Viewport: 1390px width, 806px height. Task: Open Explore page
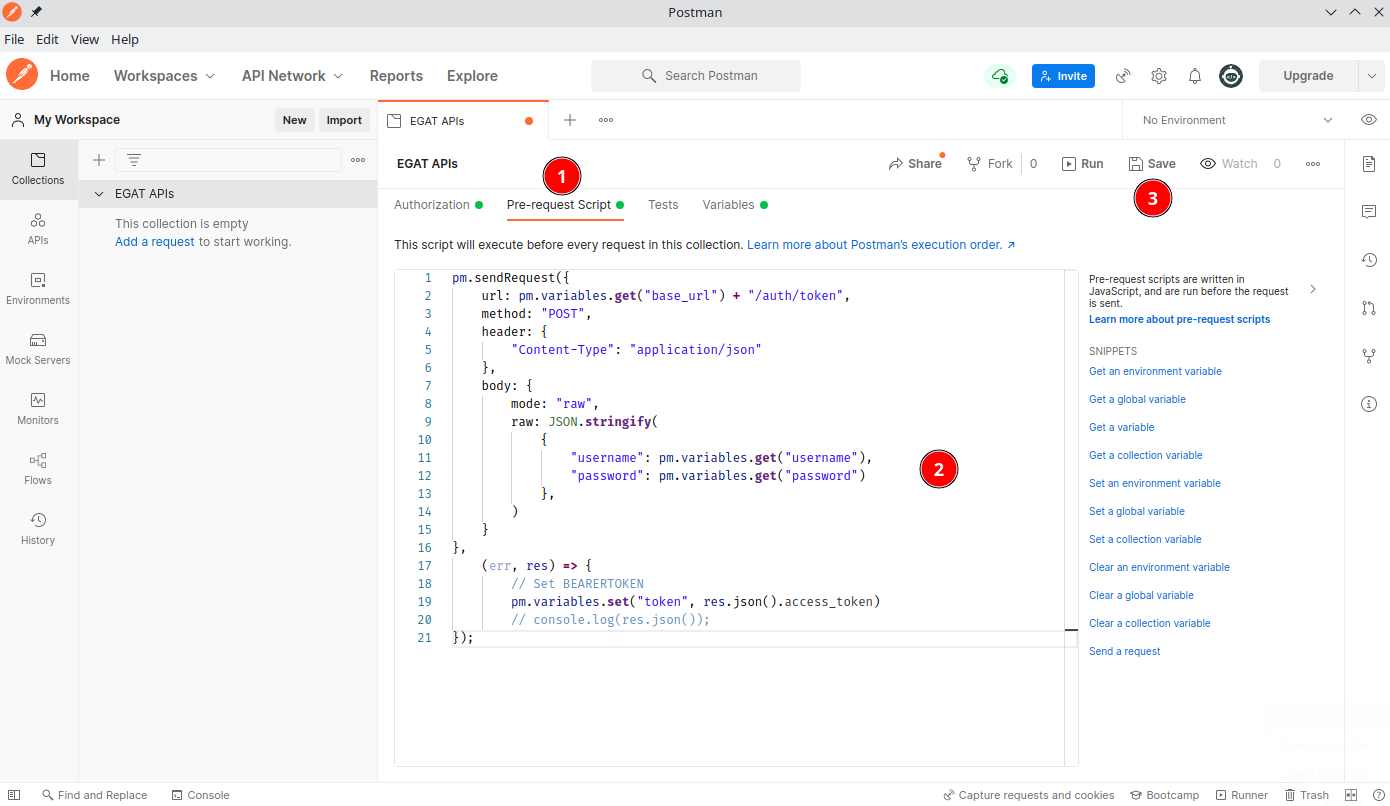point(472,76)
